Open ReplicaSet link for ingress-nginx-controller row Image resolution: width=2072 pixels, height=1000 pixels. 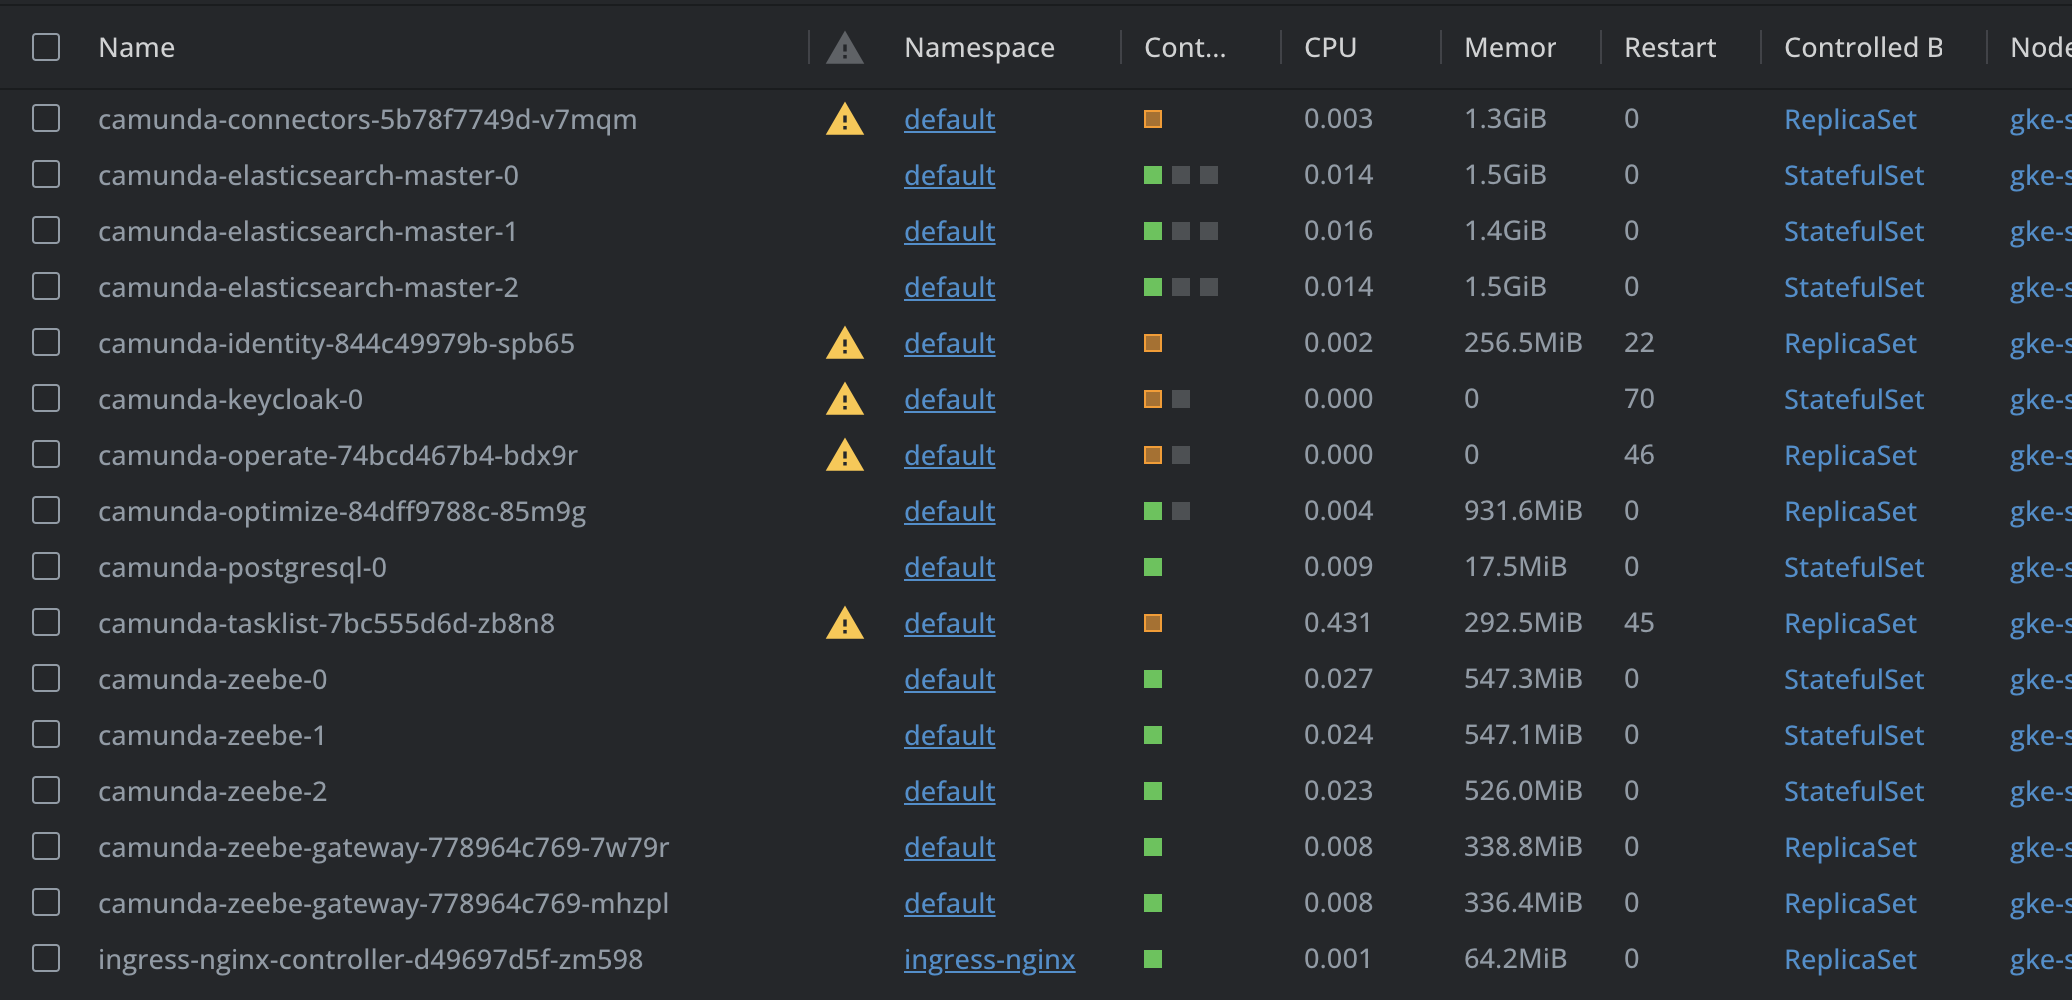(1850, 959)
